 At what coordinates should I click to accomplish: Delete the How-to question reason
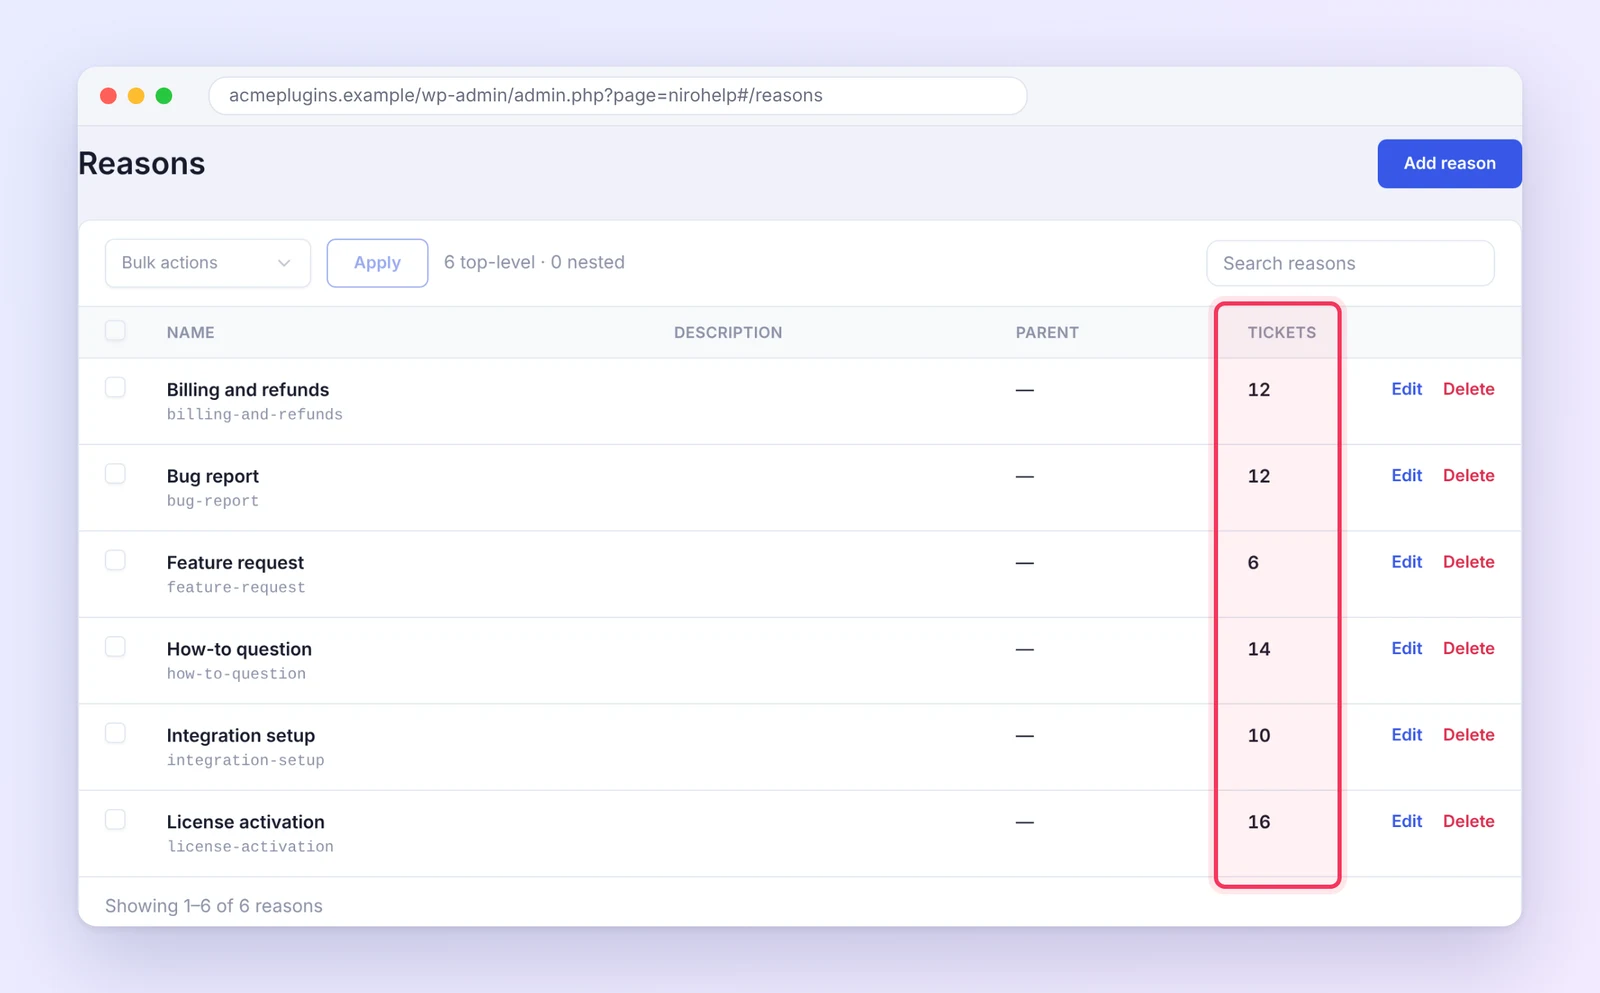pos(1468,648)
